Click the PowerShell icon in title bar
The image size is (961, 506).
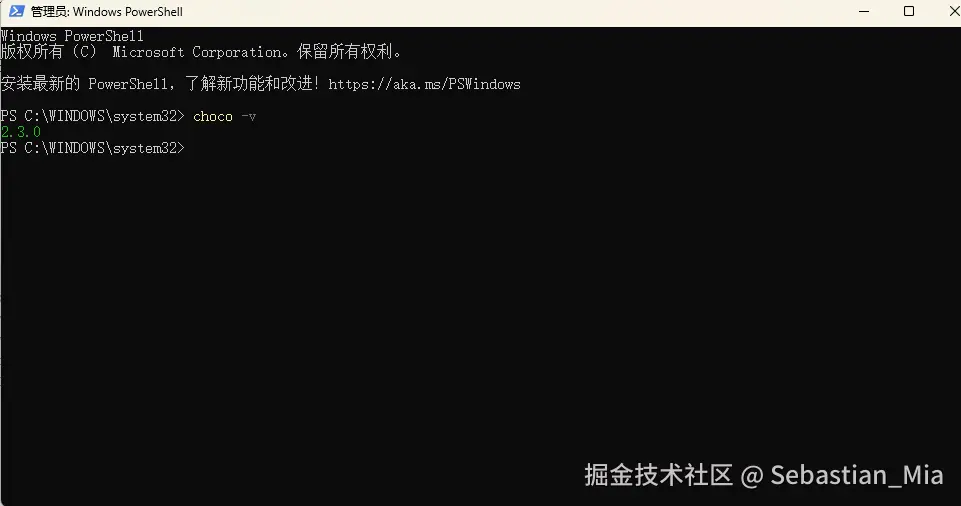(x=17, y=11)
